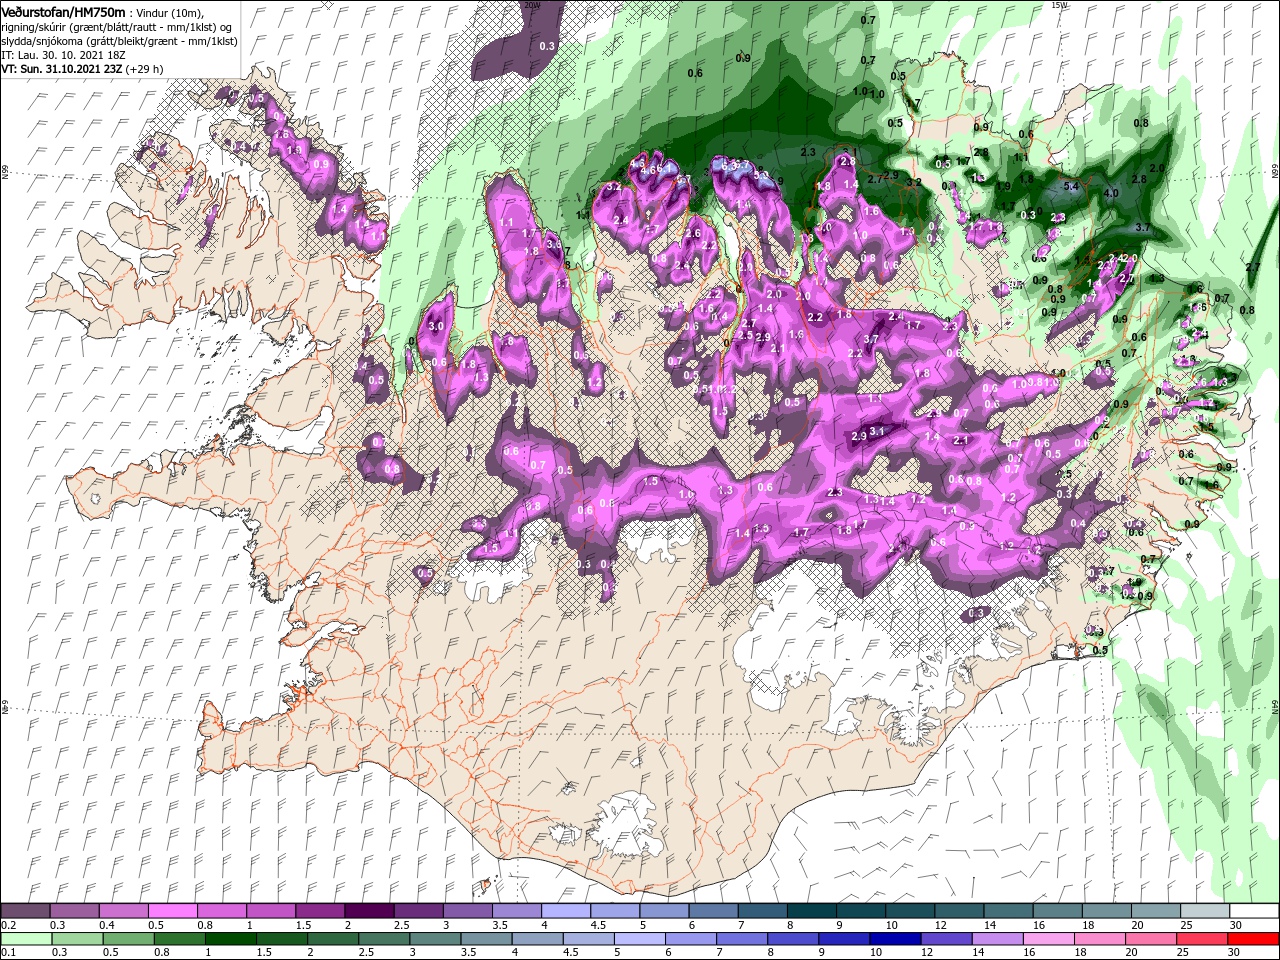Click the upper legend swatch between 0.3 and 0.4

click(x=75, y=911)
